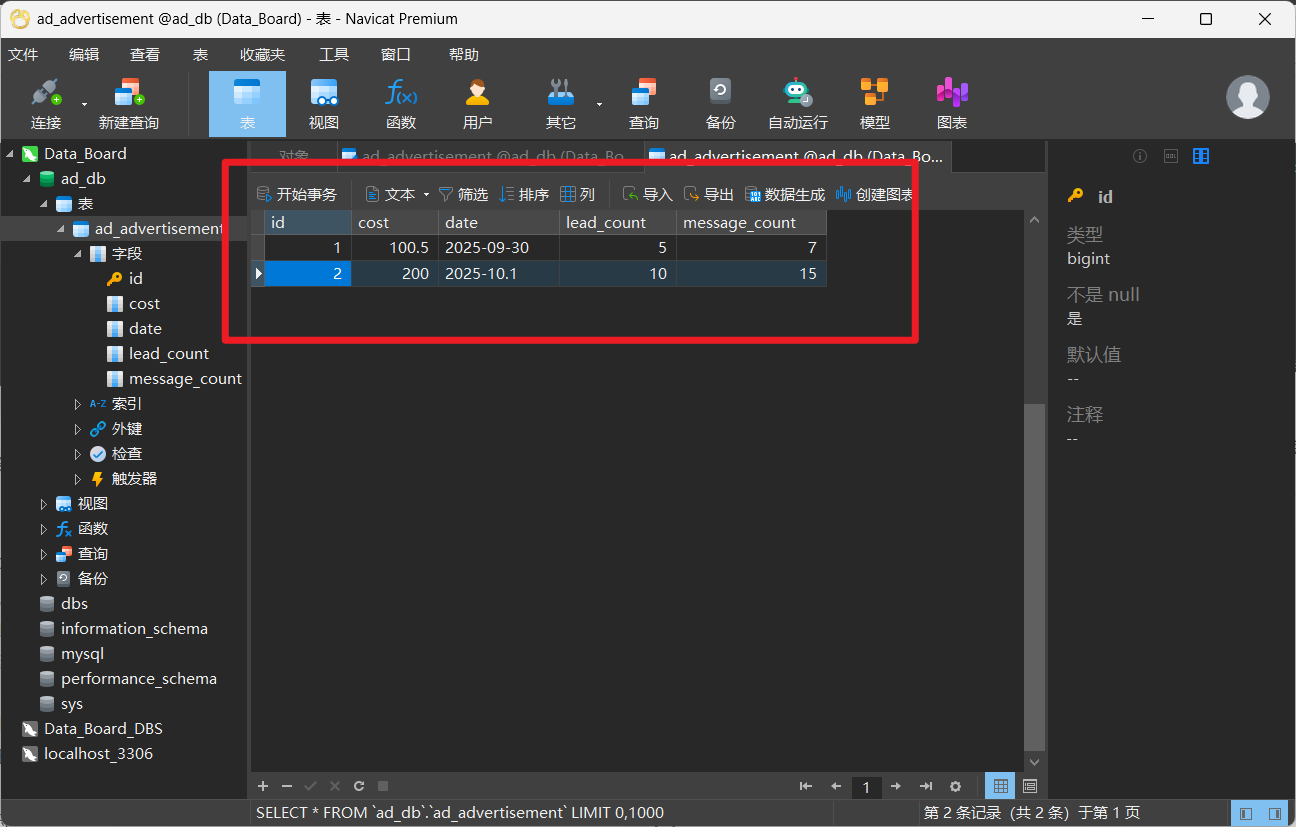Viewport: 1296px width, 827px height.
Task: Select the 表 table toolbar button
Action: point(247,104)
